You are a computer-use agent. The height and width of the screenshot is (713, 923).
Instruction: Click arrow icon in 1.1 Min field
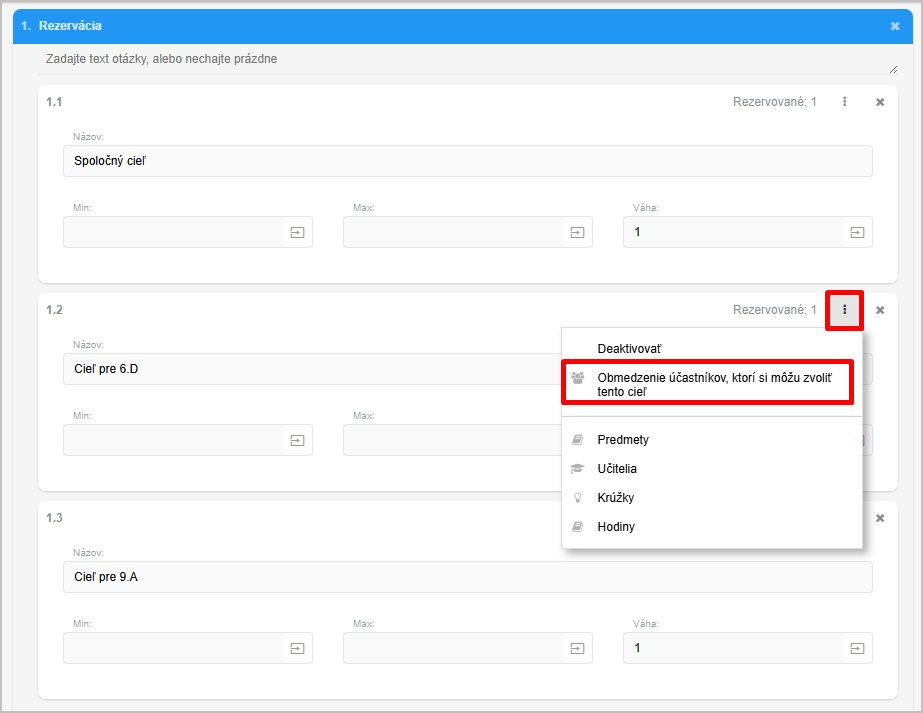(297, 232)
